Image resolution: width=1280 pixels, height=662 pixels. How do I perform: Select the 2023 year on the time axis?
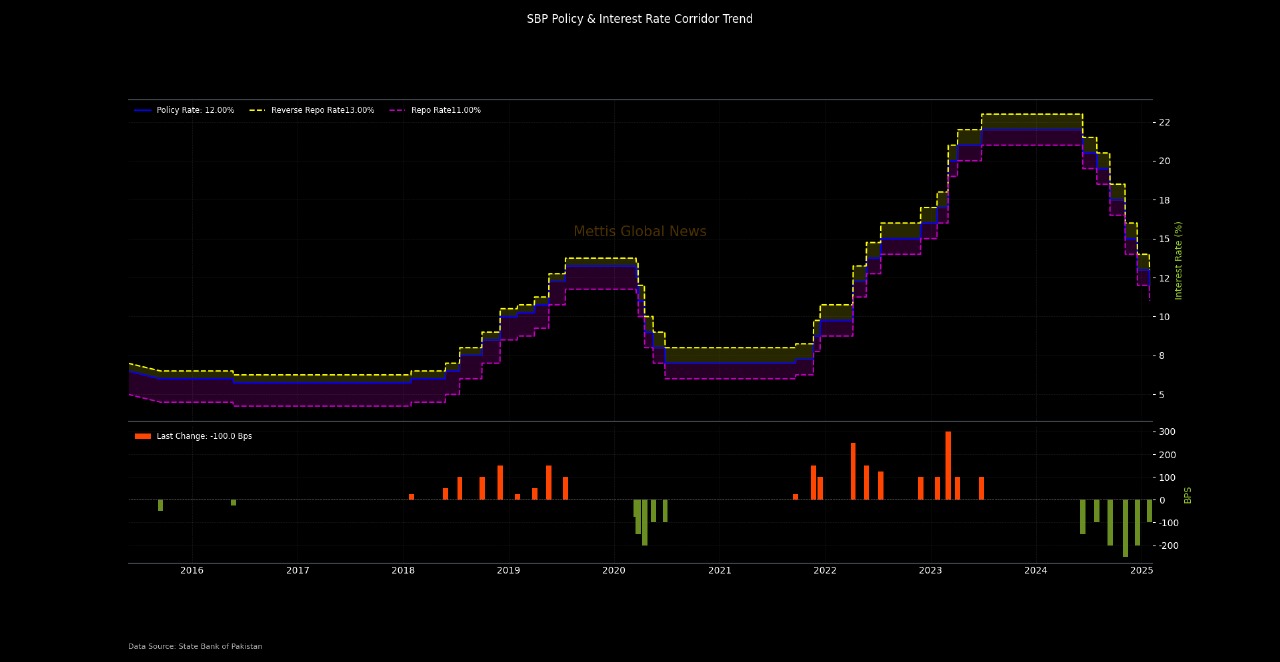click(930, 571)
